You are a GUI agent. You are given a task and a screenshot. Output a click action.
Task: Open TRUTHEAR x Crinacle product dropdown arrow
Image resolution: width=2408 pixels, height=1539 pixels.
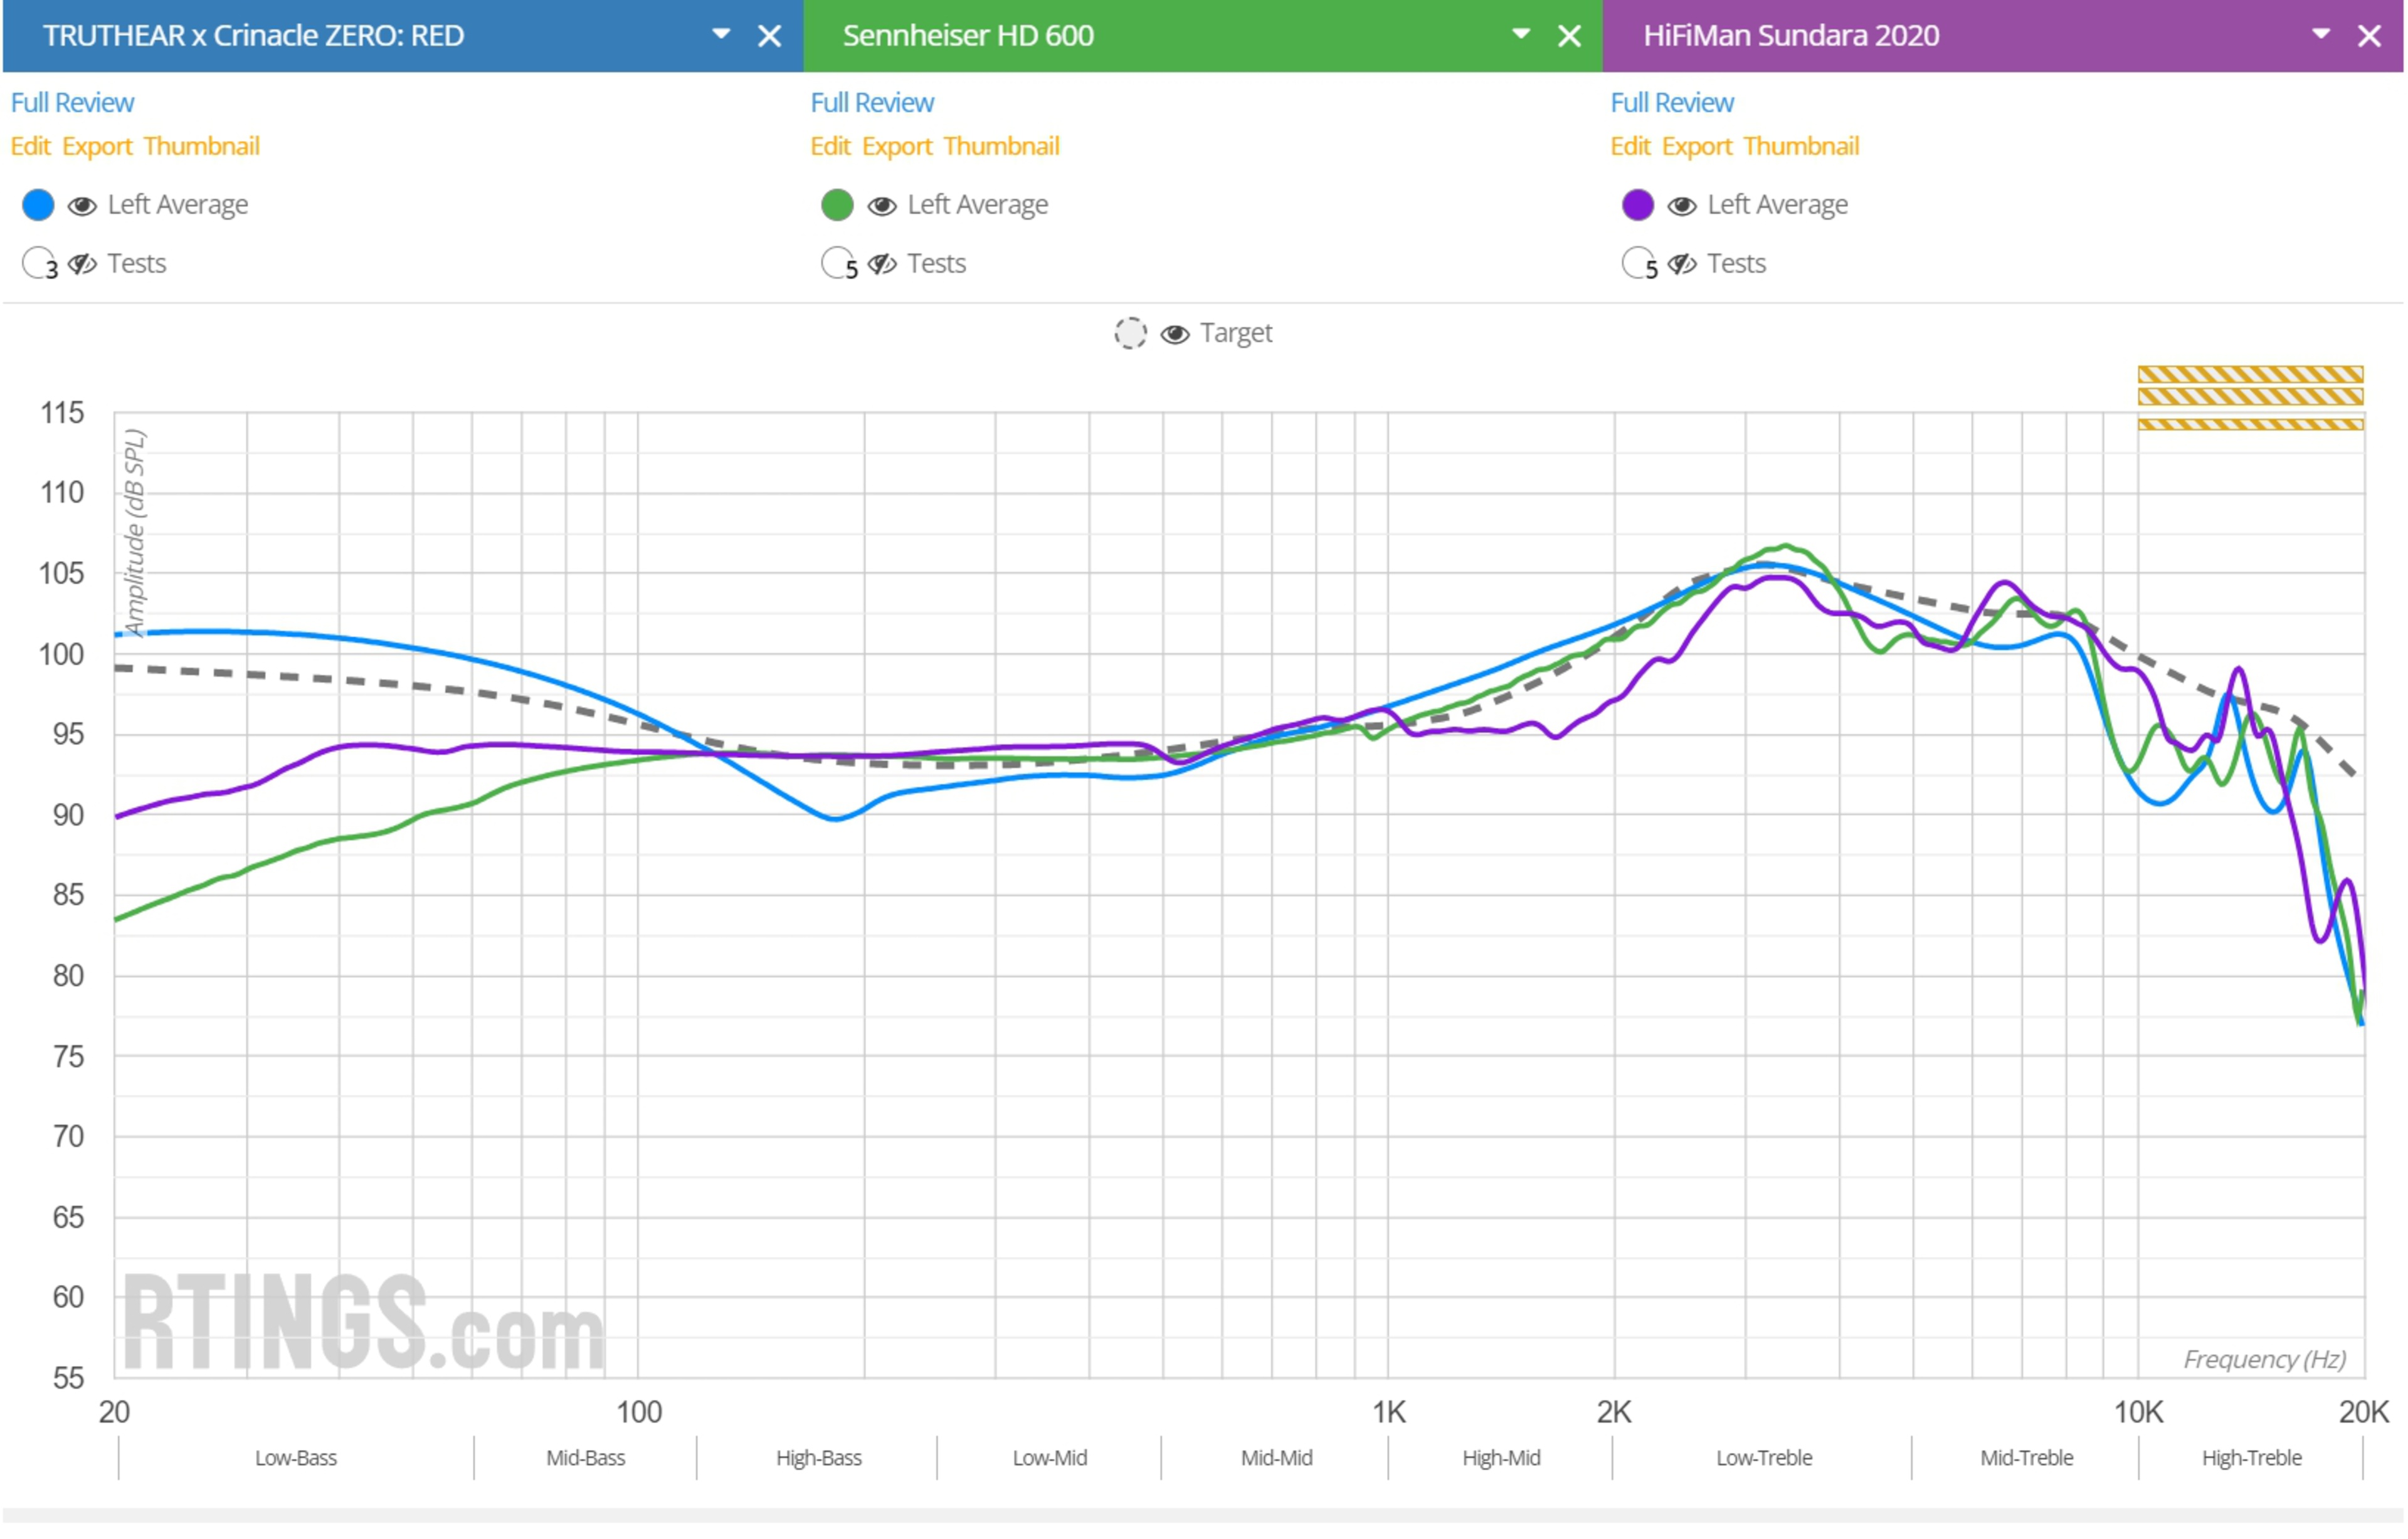pos(721,34)
